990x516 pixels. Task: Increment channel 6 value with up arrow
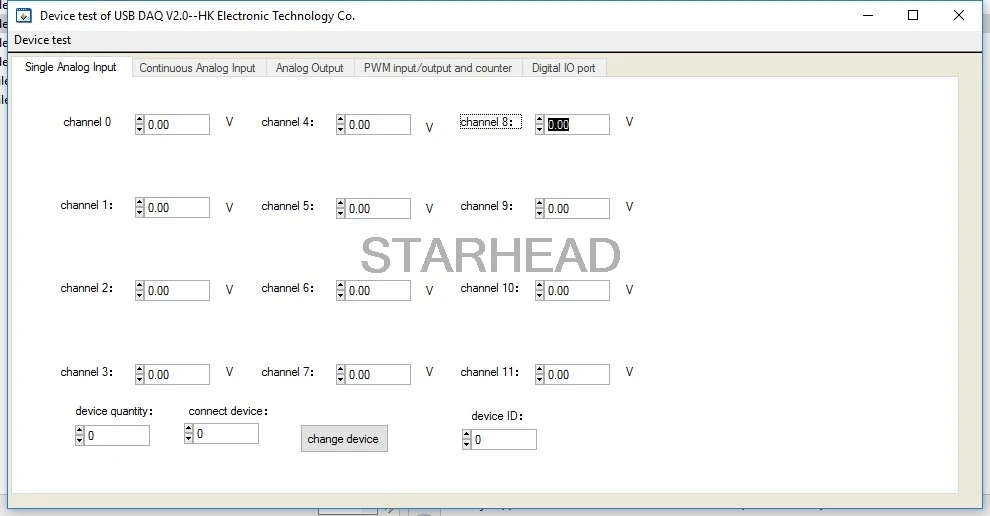click(340, 285)
